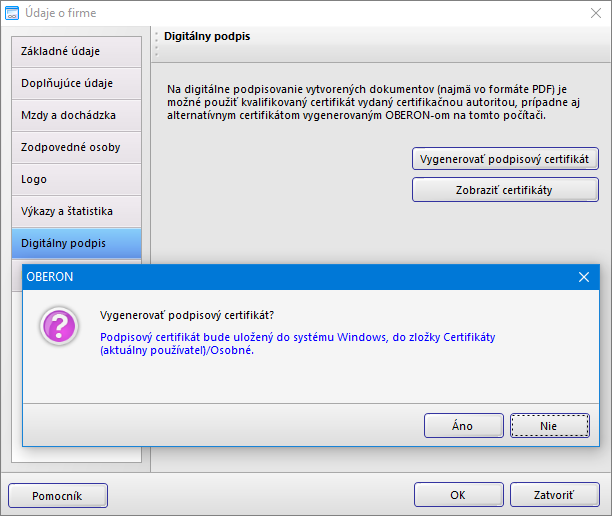This screenshot has width=612, height=516.
Task: Decline with the Nie button
Action: (x=550, y=425)
